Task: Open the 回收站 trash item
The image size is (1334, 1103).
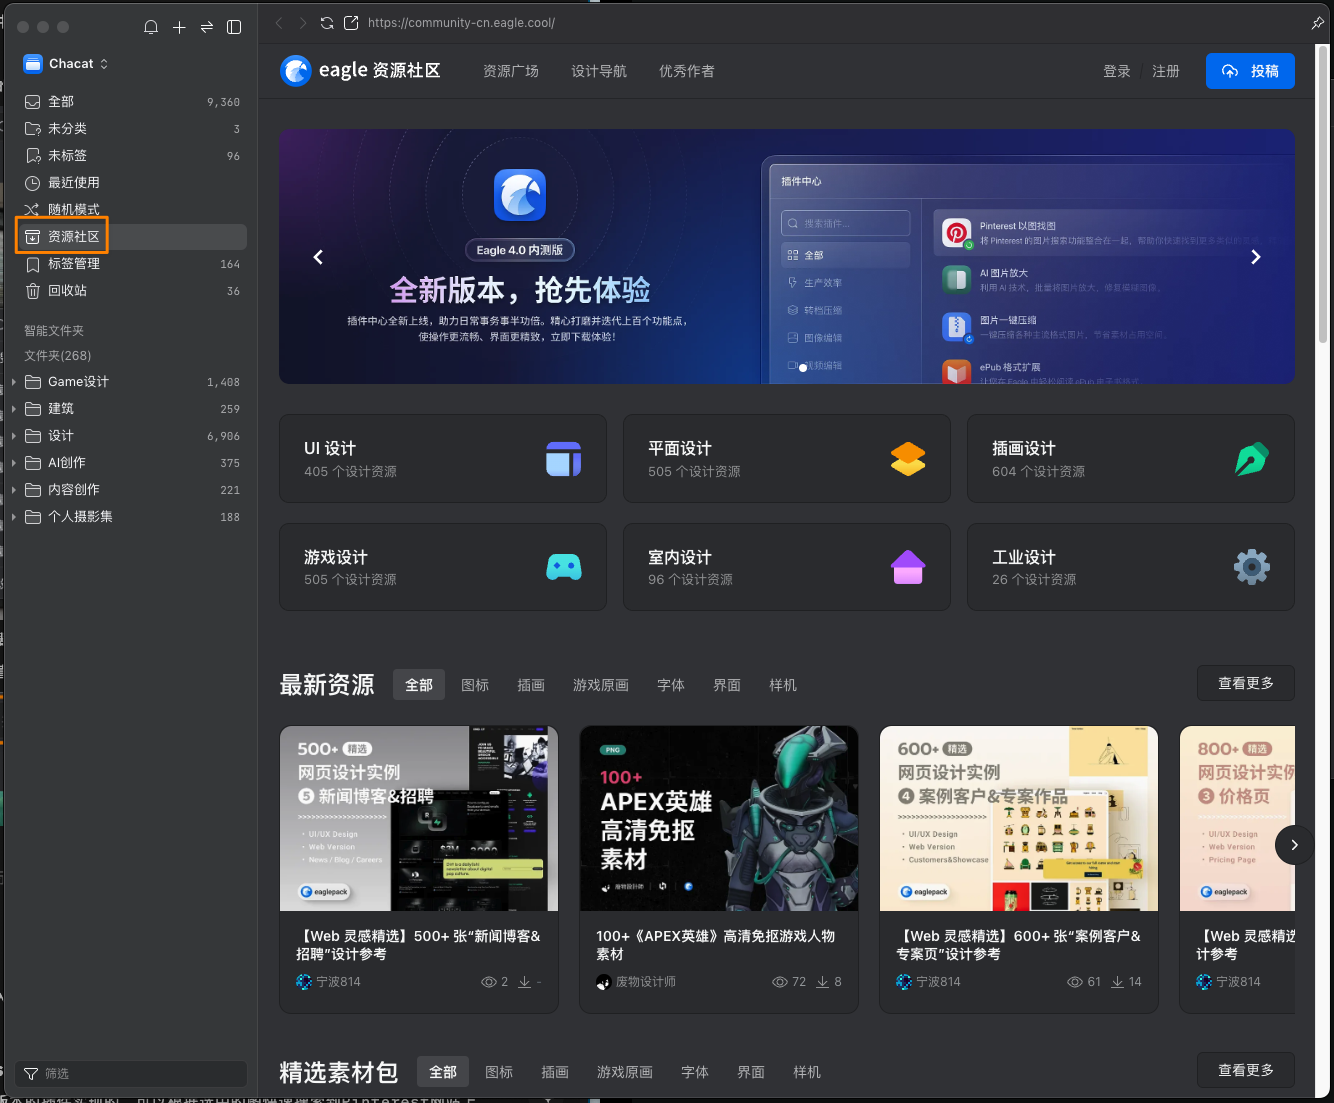Action: pyautogui.click(x=132, y=291)
